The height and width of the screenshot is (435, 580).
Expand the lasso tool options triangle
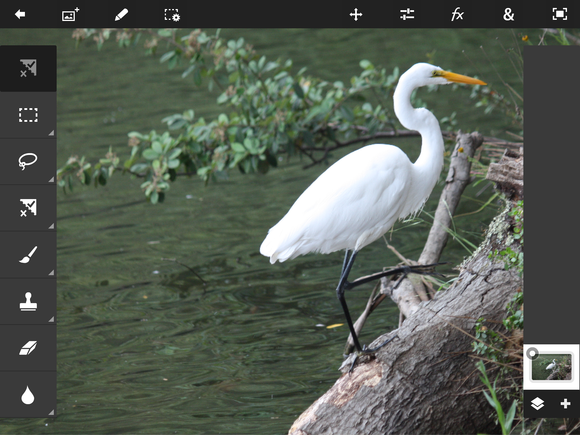(51, 179)
